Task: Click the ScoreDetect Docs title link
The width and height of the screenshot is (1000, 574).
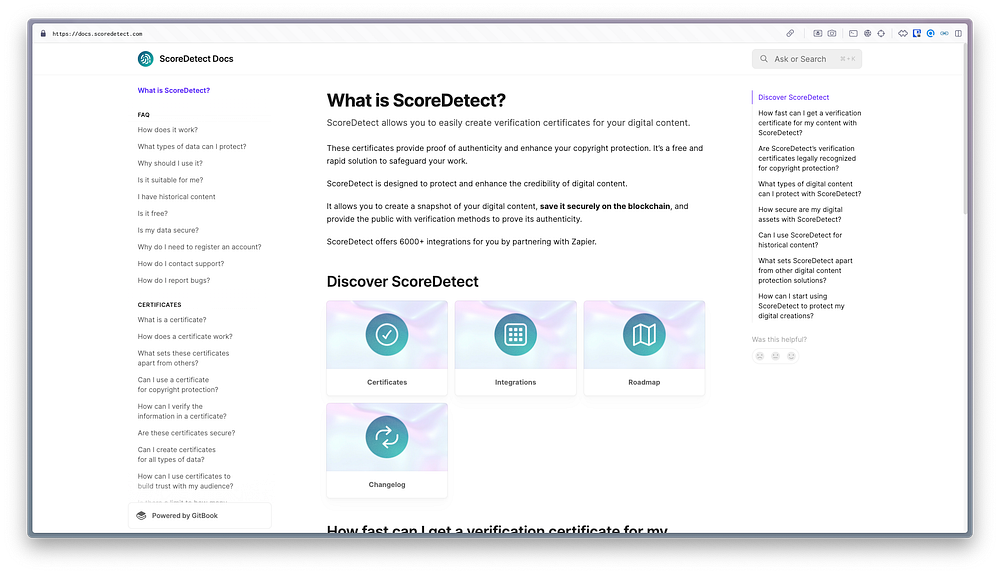Action: tap(196, 59)
